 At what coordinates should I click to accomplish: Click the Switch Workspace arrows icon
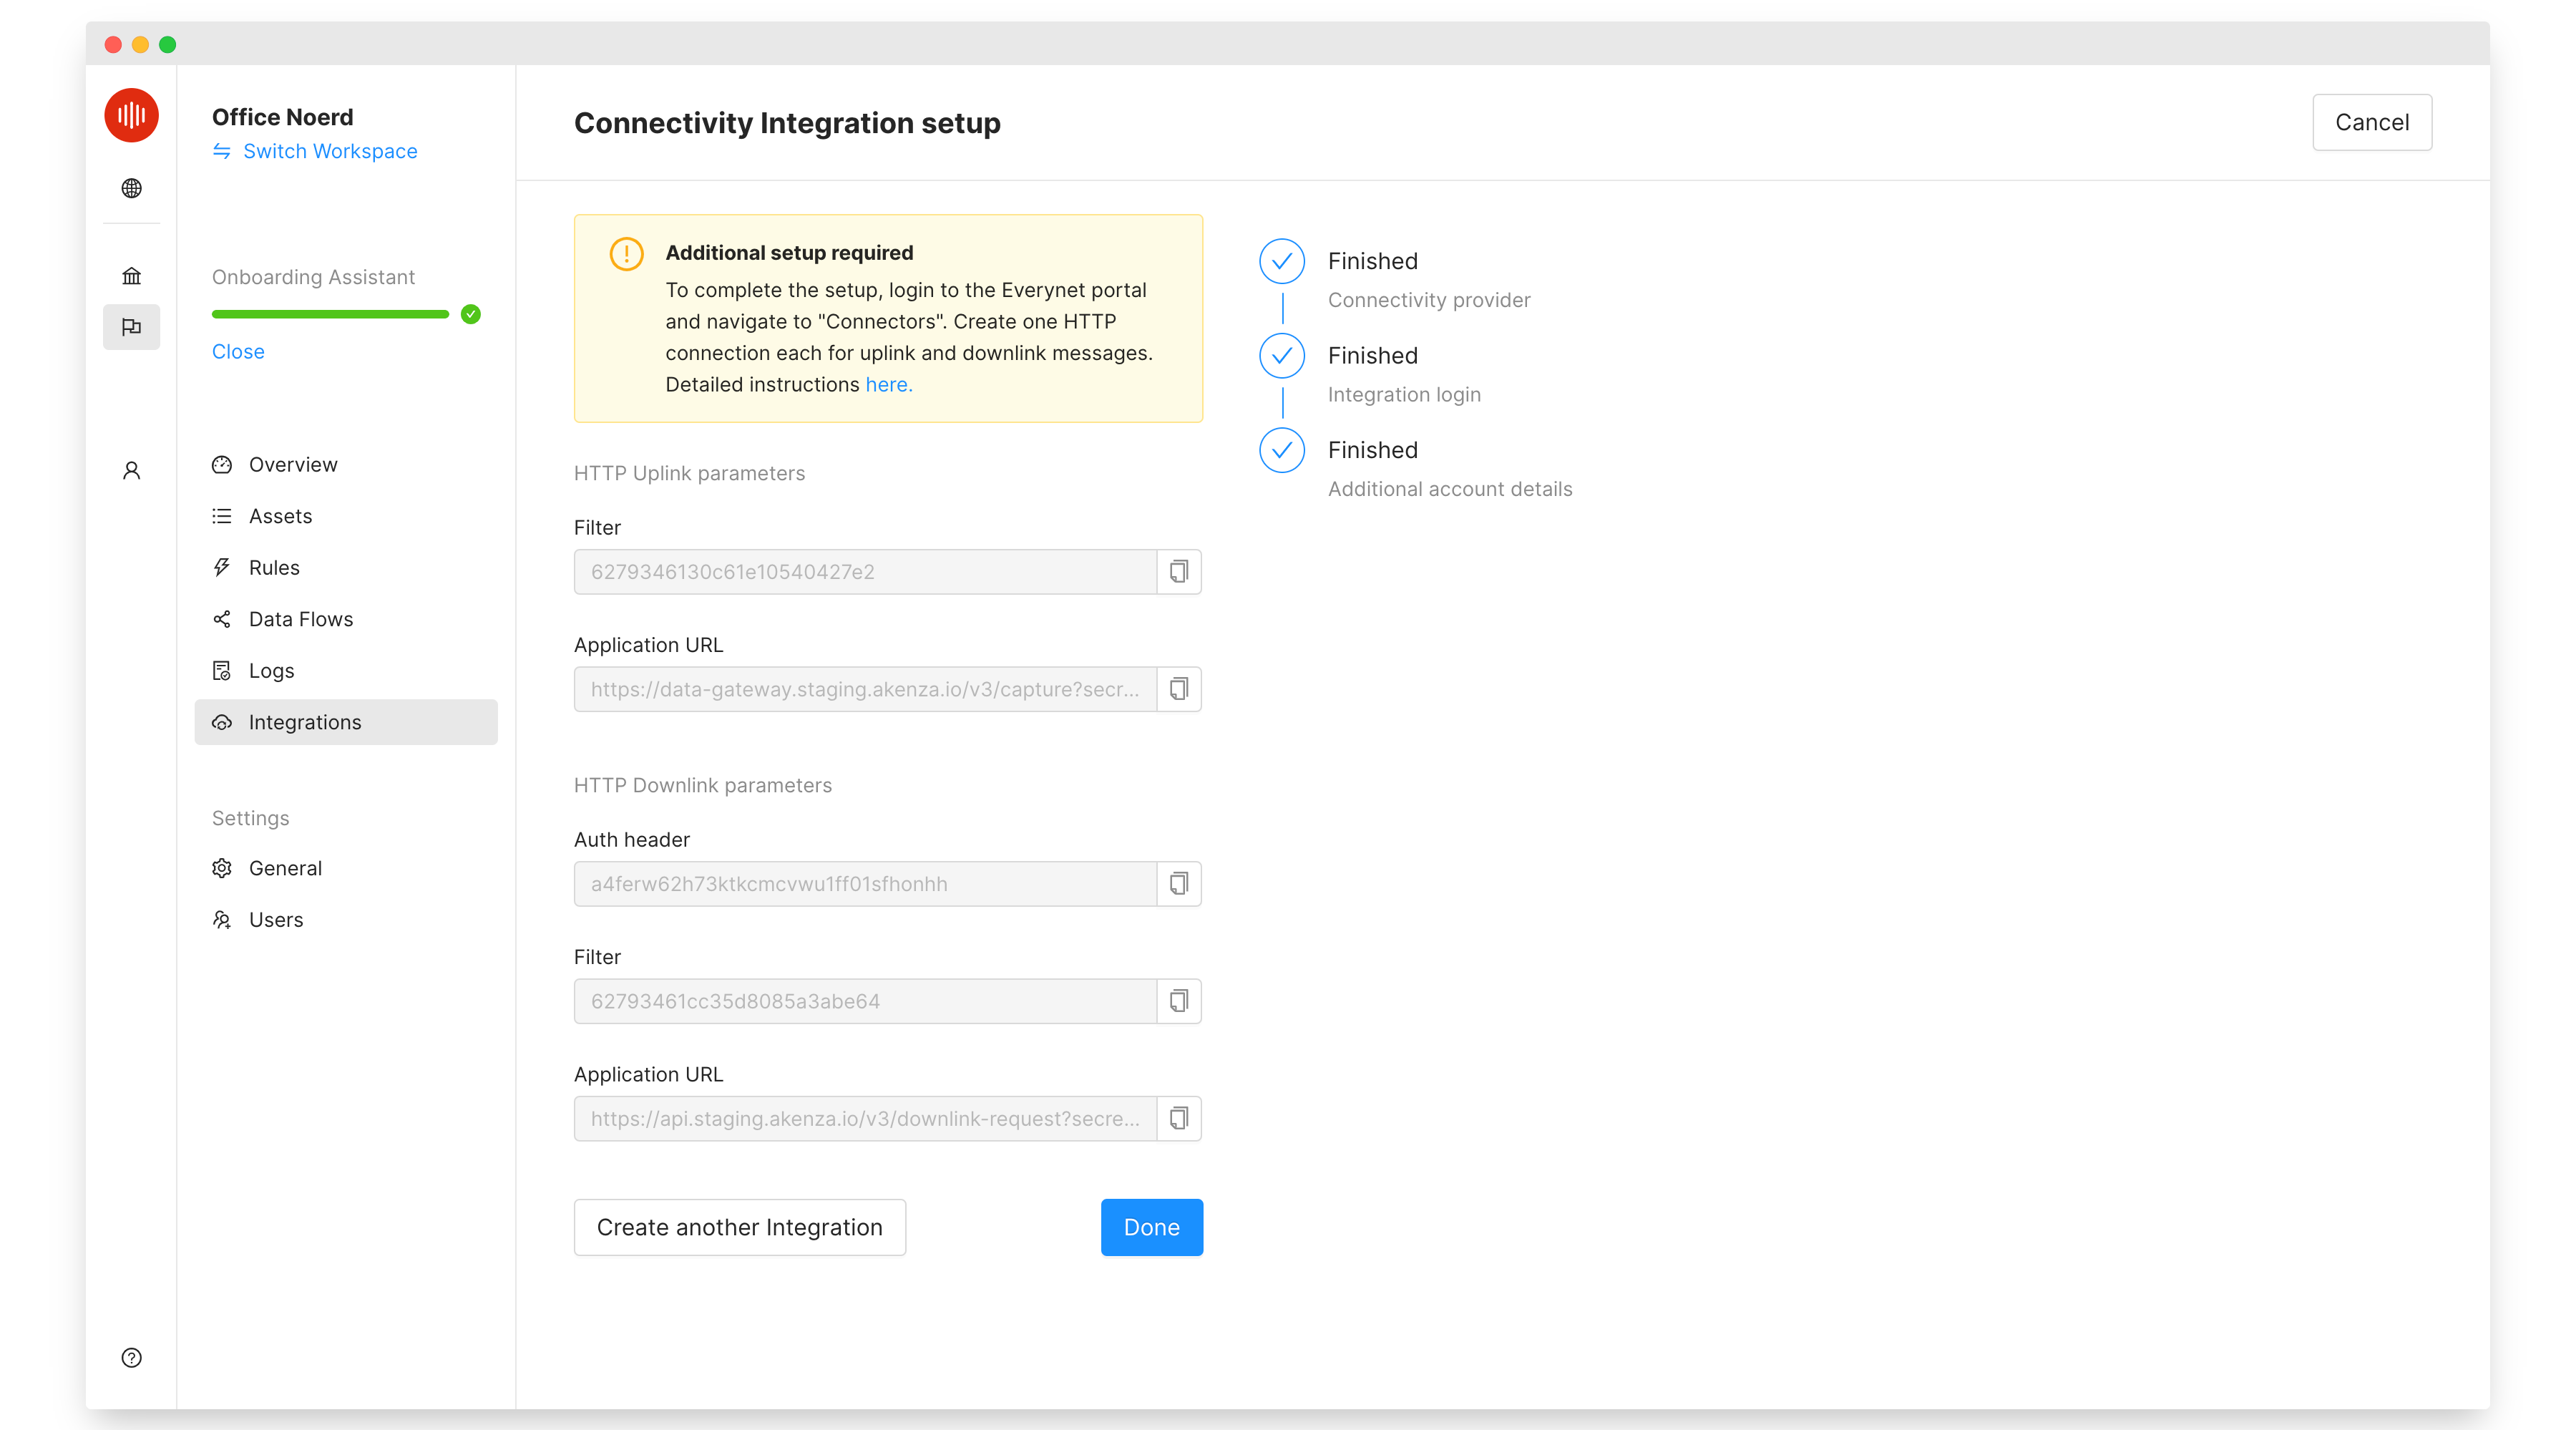222,151
